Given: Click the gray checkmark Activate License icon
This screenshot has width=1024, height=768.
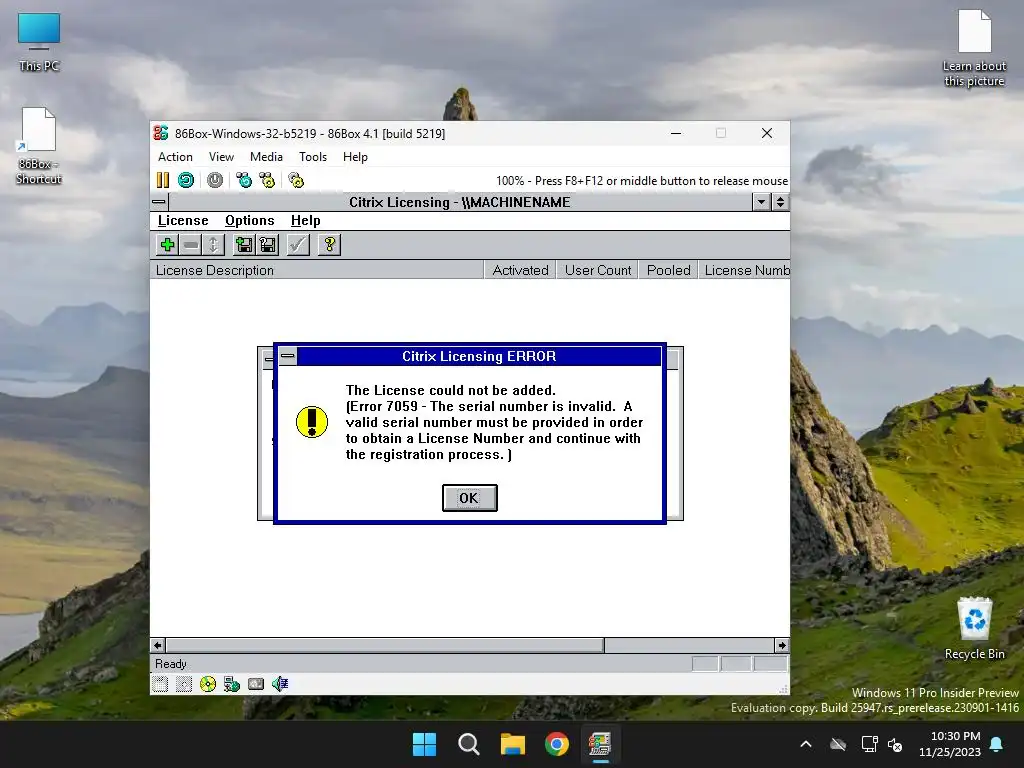Looking at the screenshot, I should [298, 245].
